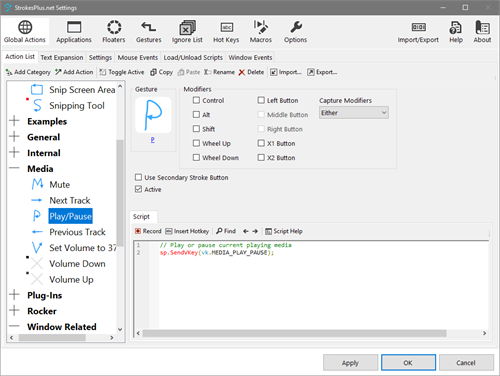Image resolution: width=500 pixels, height=376 pixels.
Task: Open the Floaters section
Action: pyautogui.click(x=114, y=32)
